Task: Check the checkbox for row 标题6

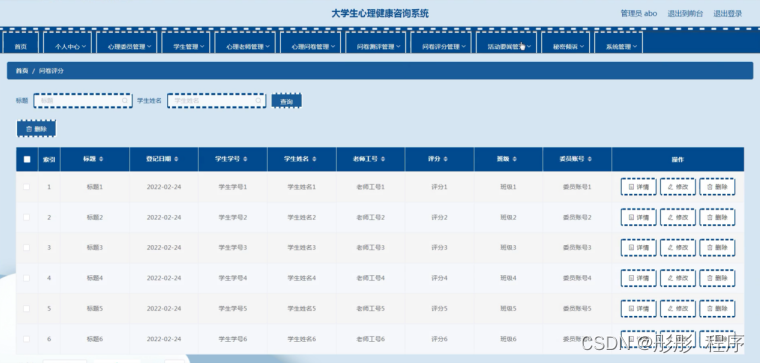Action: 27,339
